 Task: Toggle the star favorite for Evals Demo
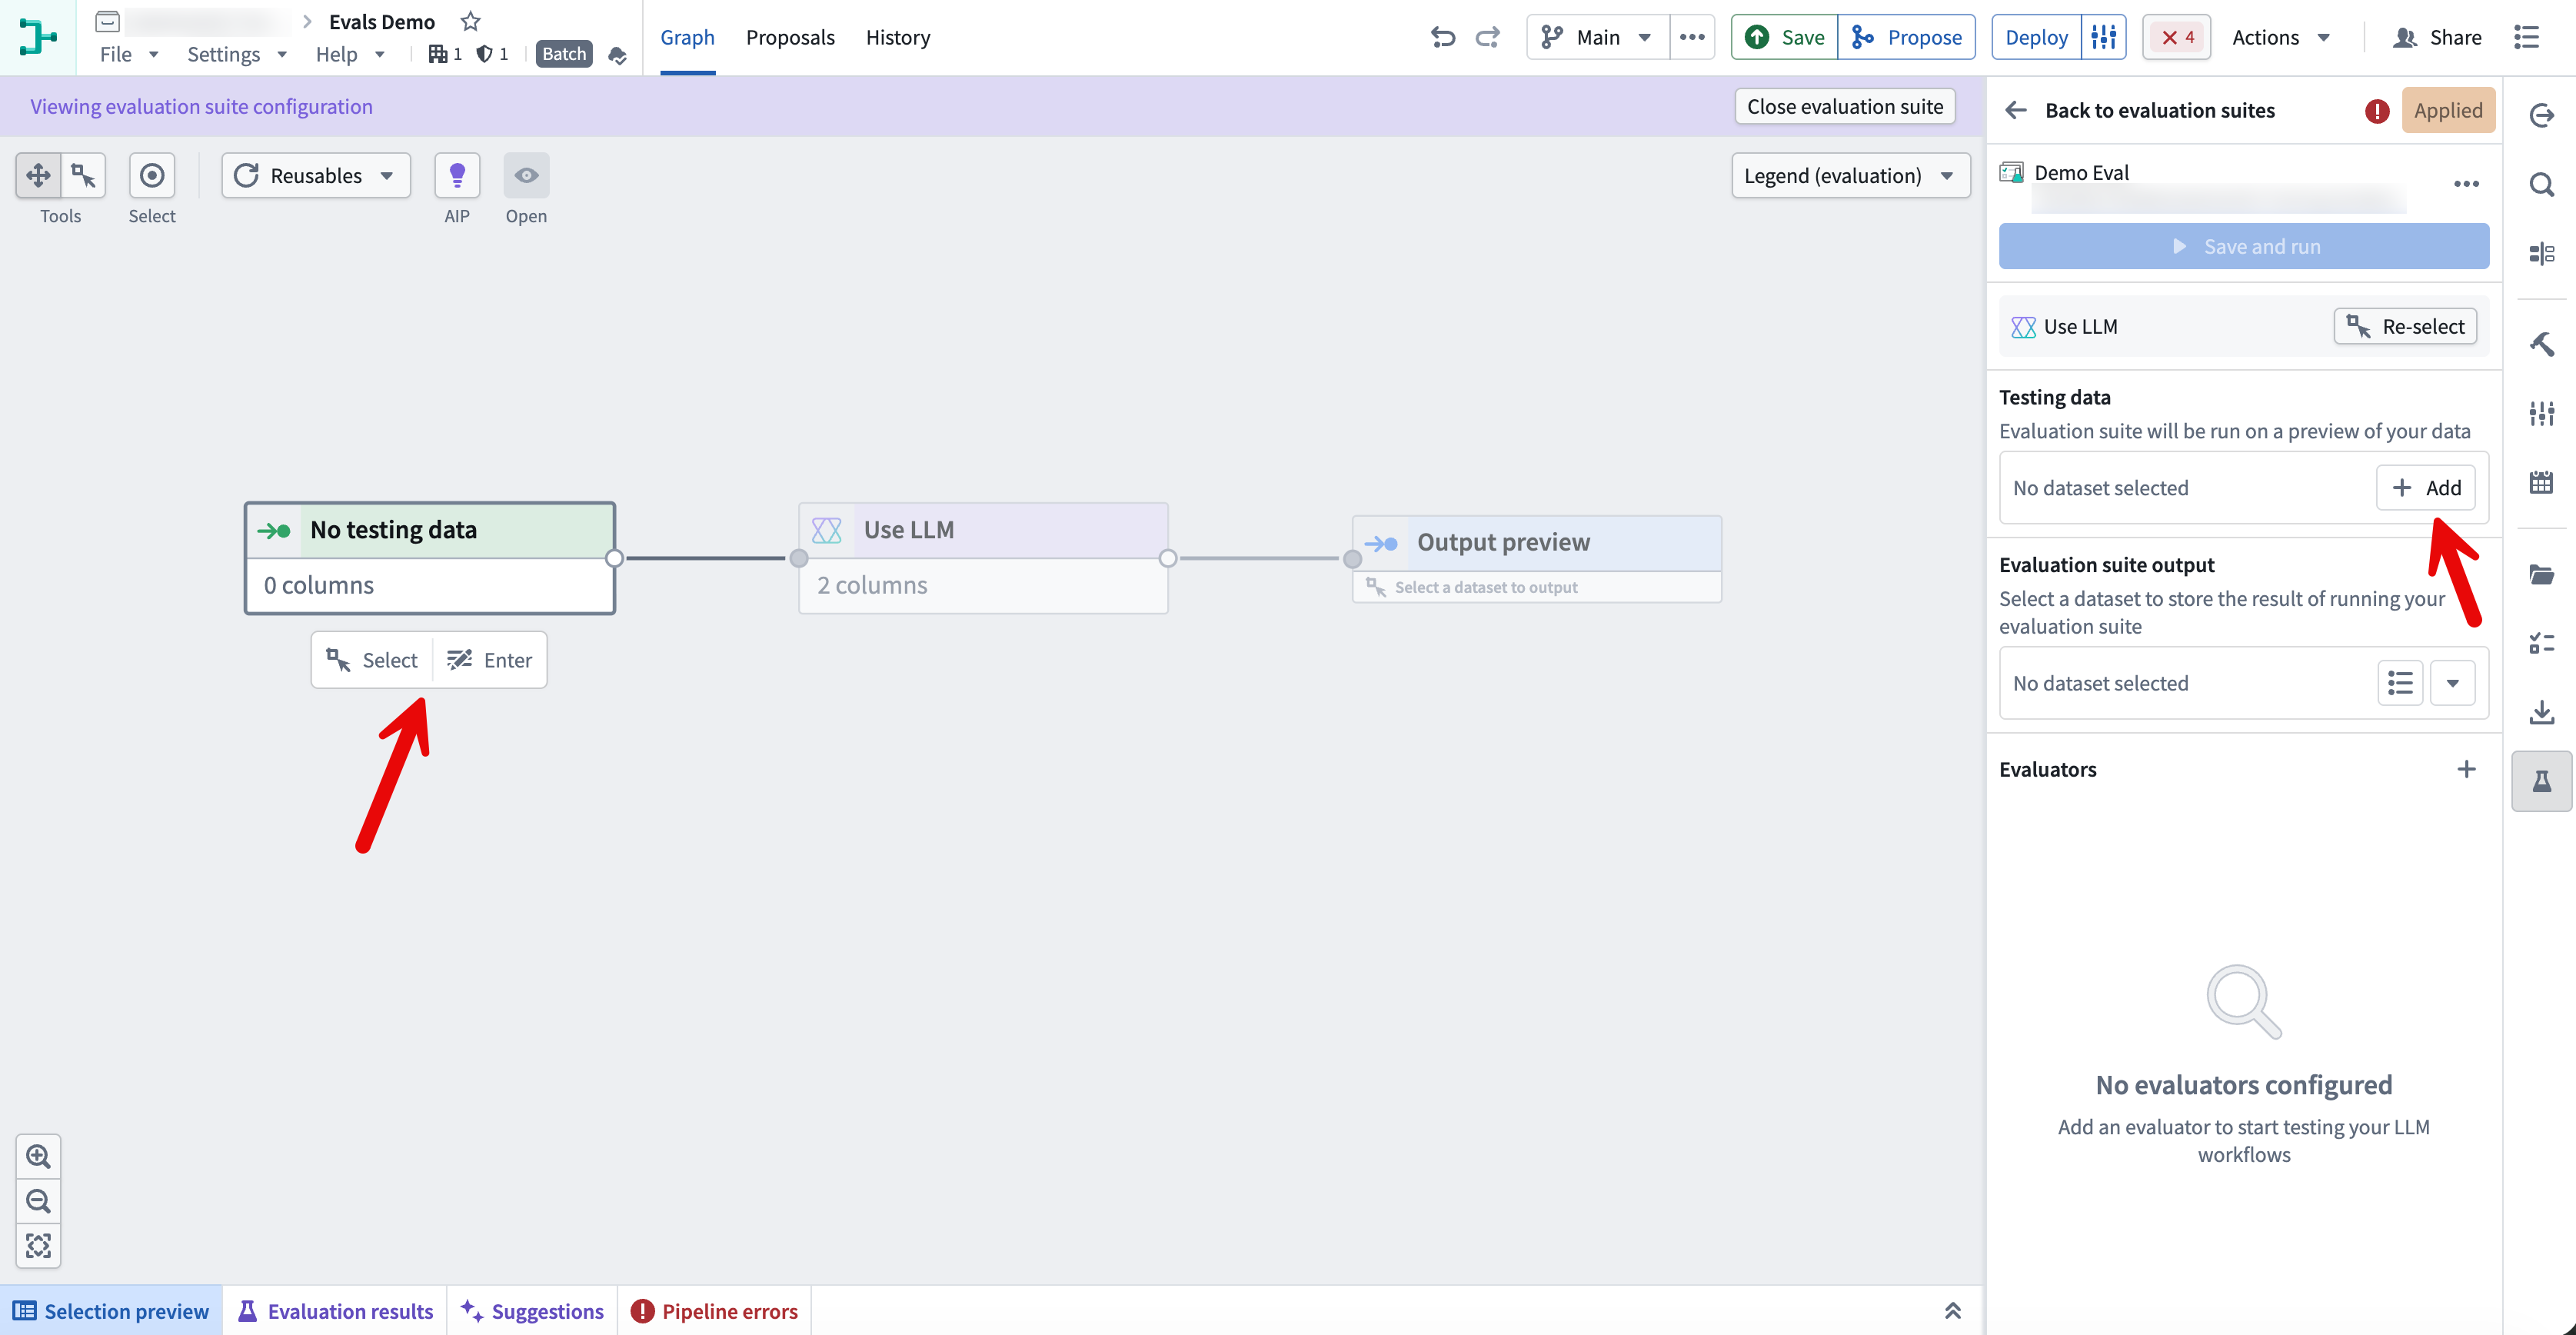point(470,21)
